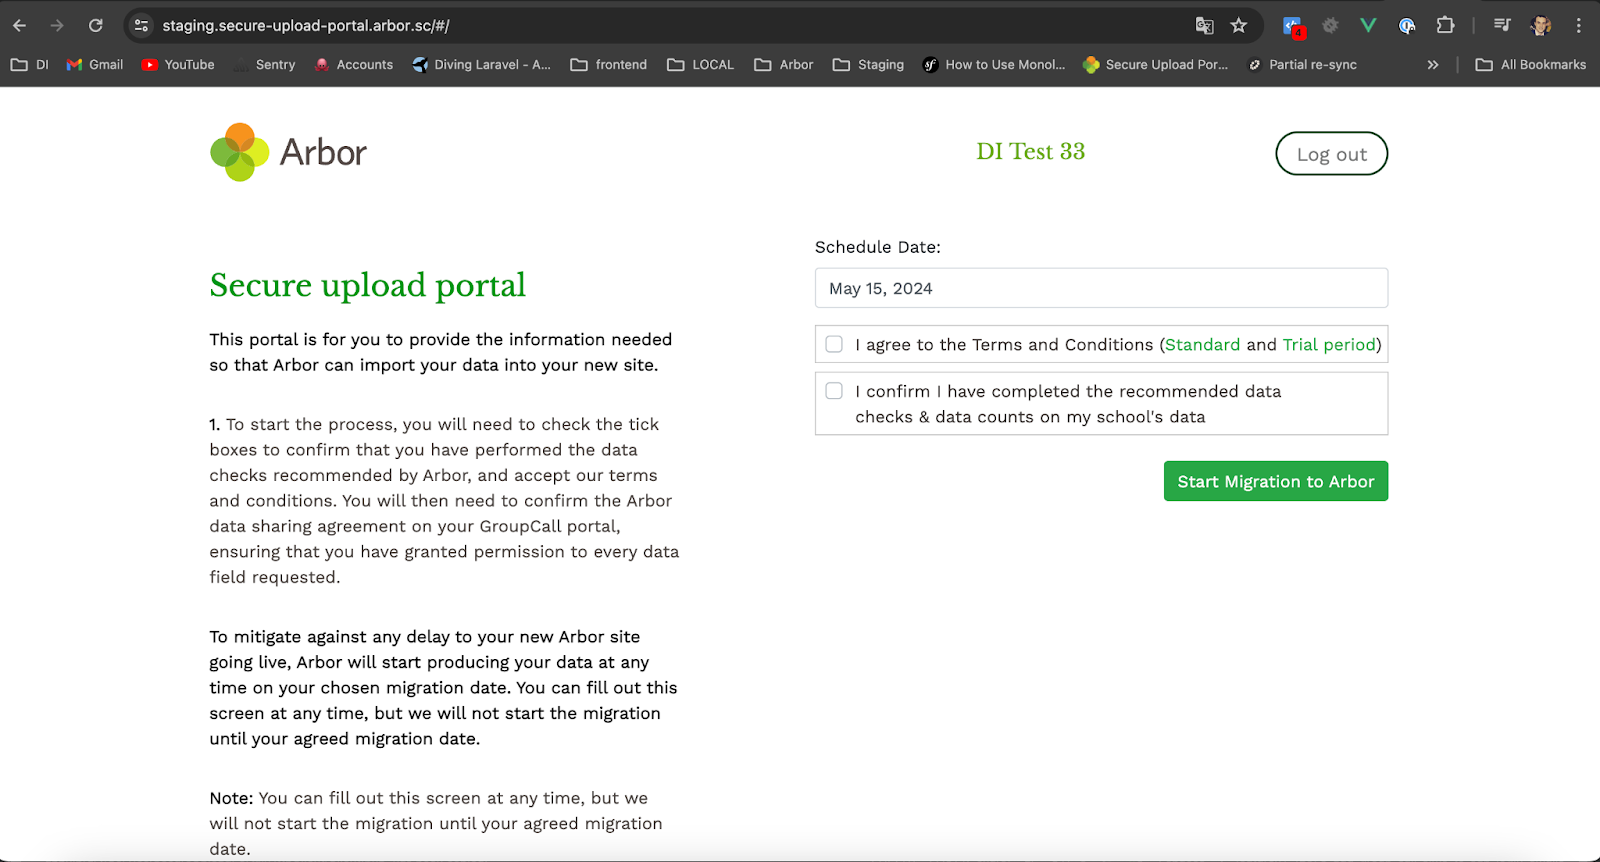Click the Chrome profile avatar
Viewport: 1600px width, 862px height.
1541,26
